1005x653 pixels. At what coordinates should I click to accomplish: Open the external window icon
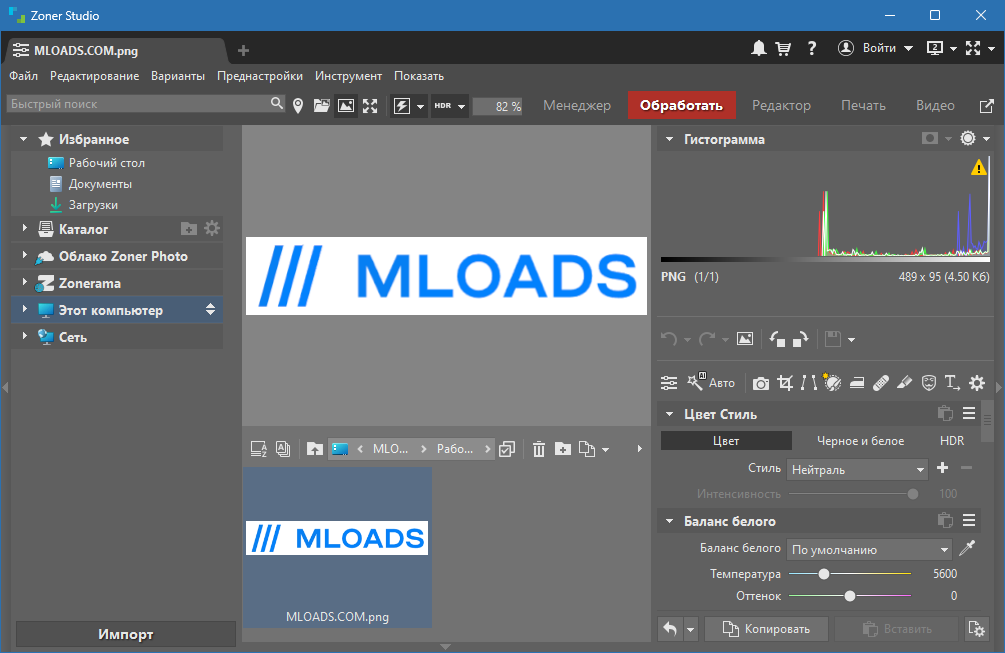point(987,106)
